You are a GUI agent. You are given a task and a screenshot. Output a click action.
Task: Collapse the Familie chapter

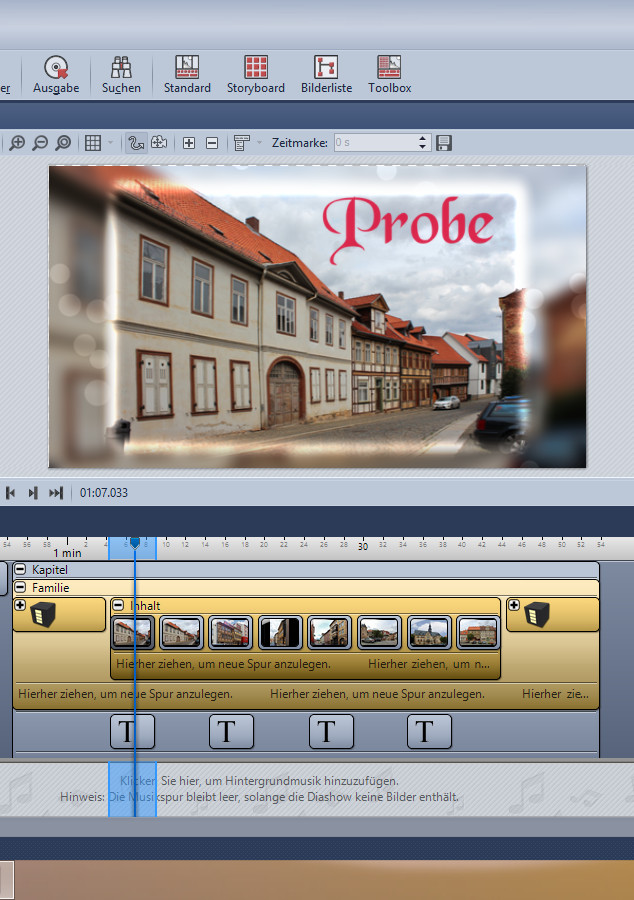point(20,588)
